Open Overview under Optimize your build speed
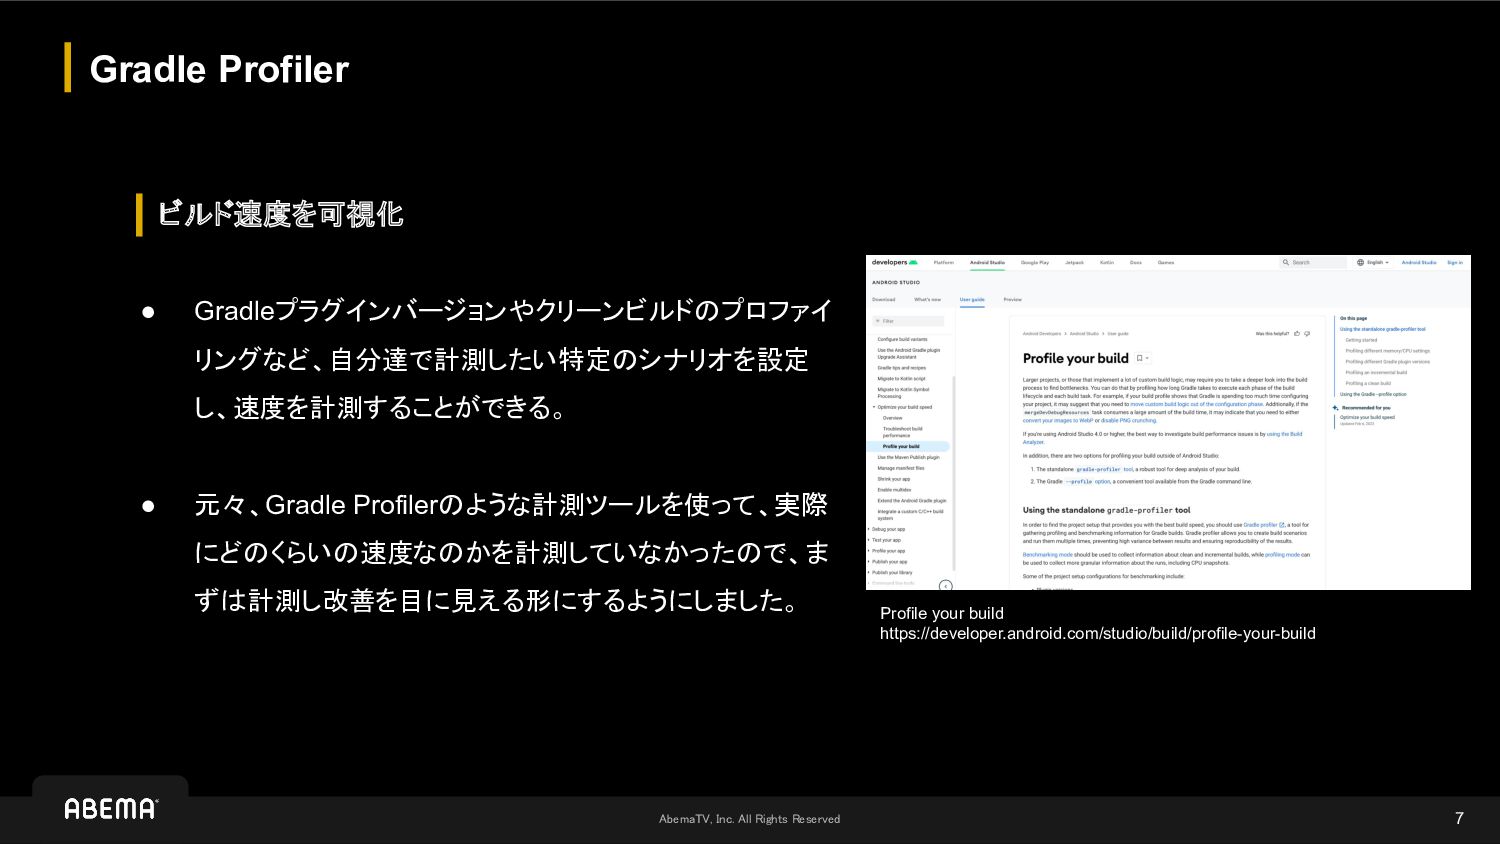This screenshot has width=1500, height=844. pos(892,418)
